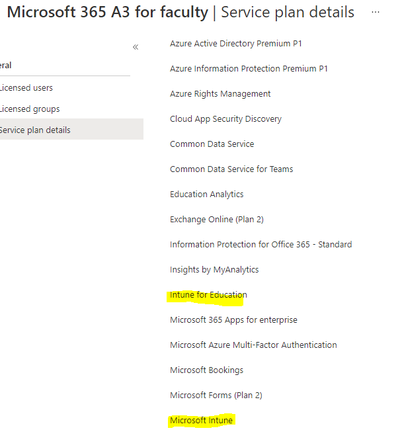Screen dimensions: 400x430
Task: Click Common Data Service entry
Action: pyautogui.click(x=212, y=144)
